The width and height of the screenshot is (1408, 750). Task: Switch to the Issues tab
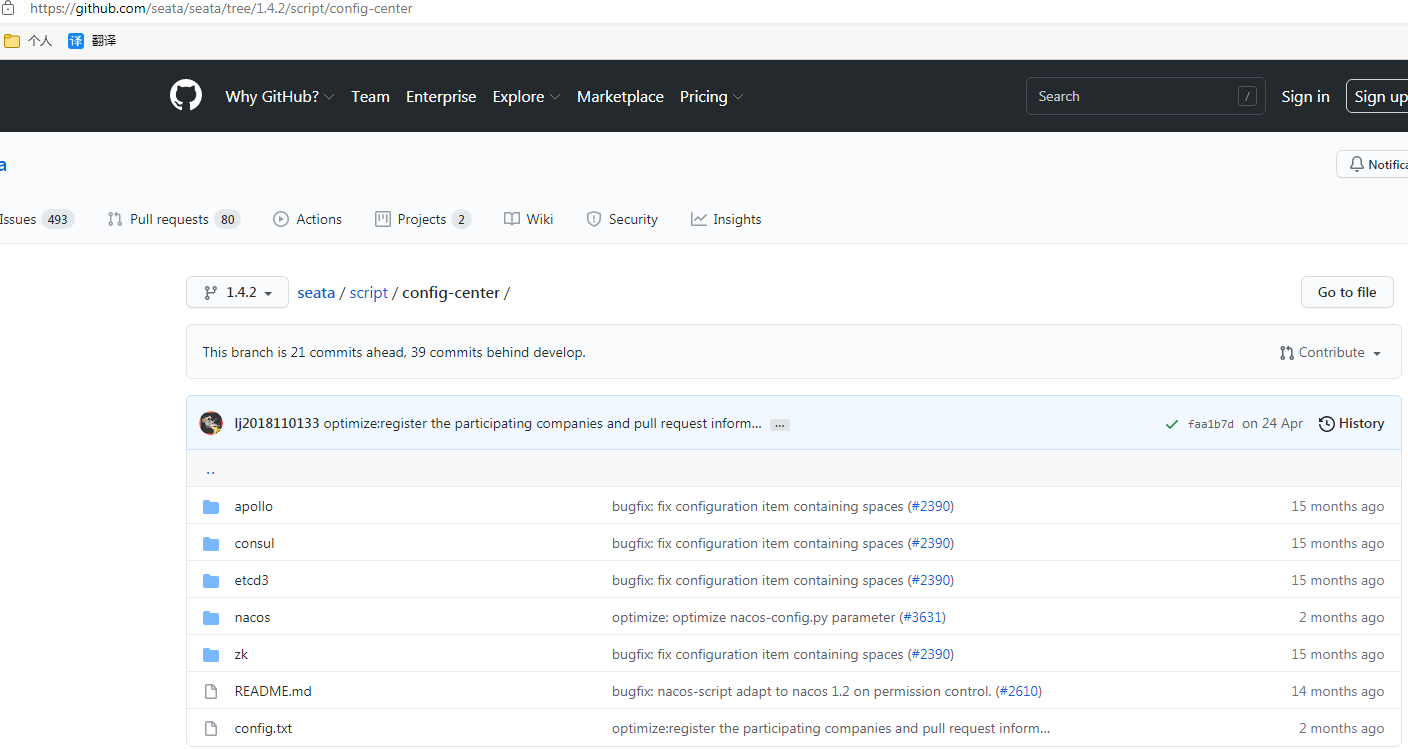pos(36,219)
